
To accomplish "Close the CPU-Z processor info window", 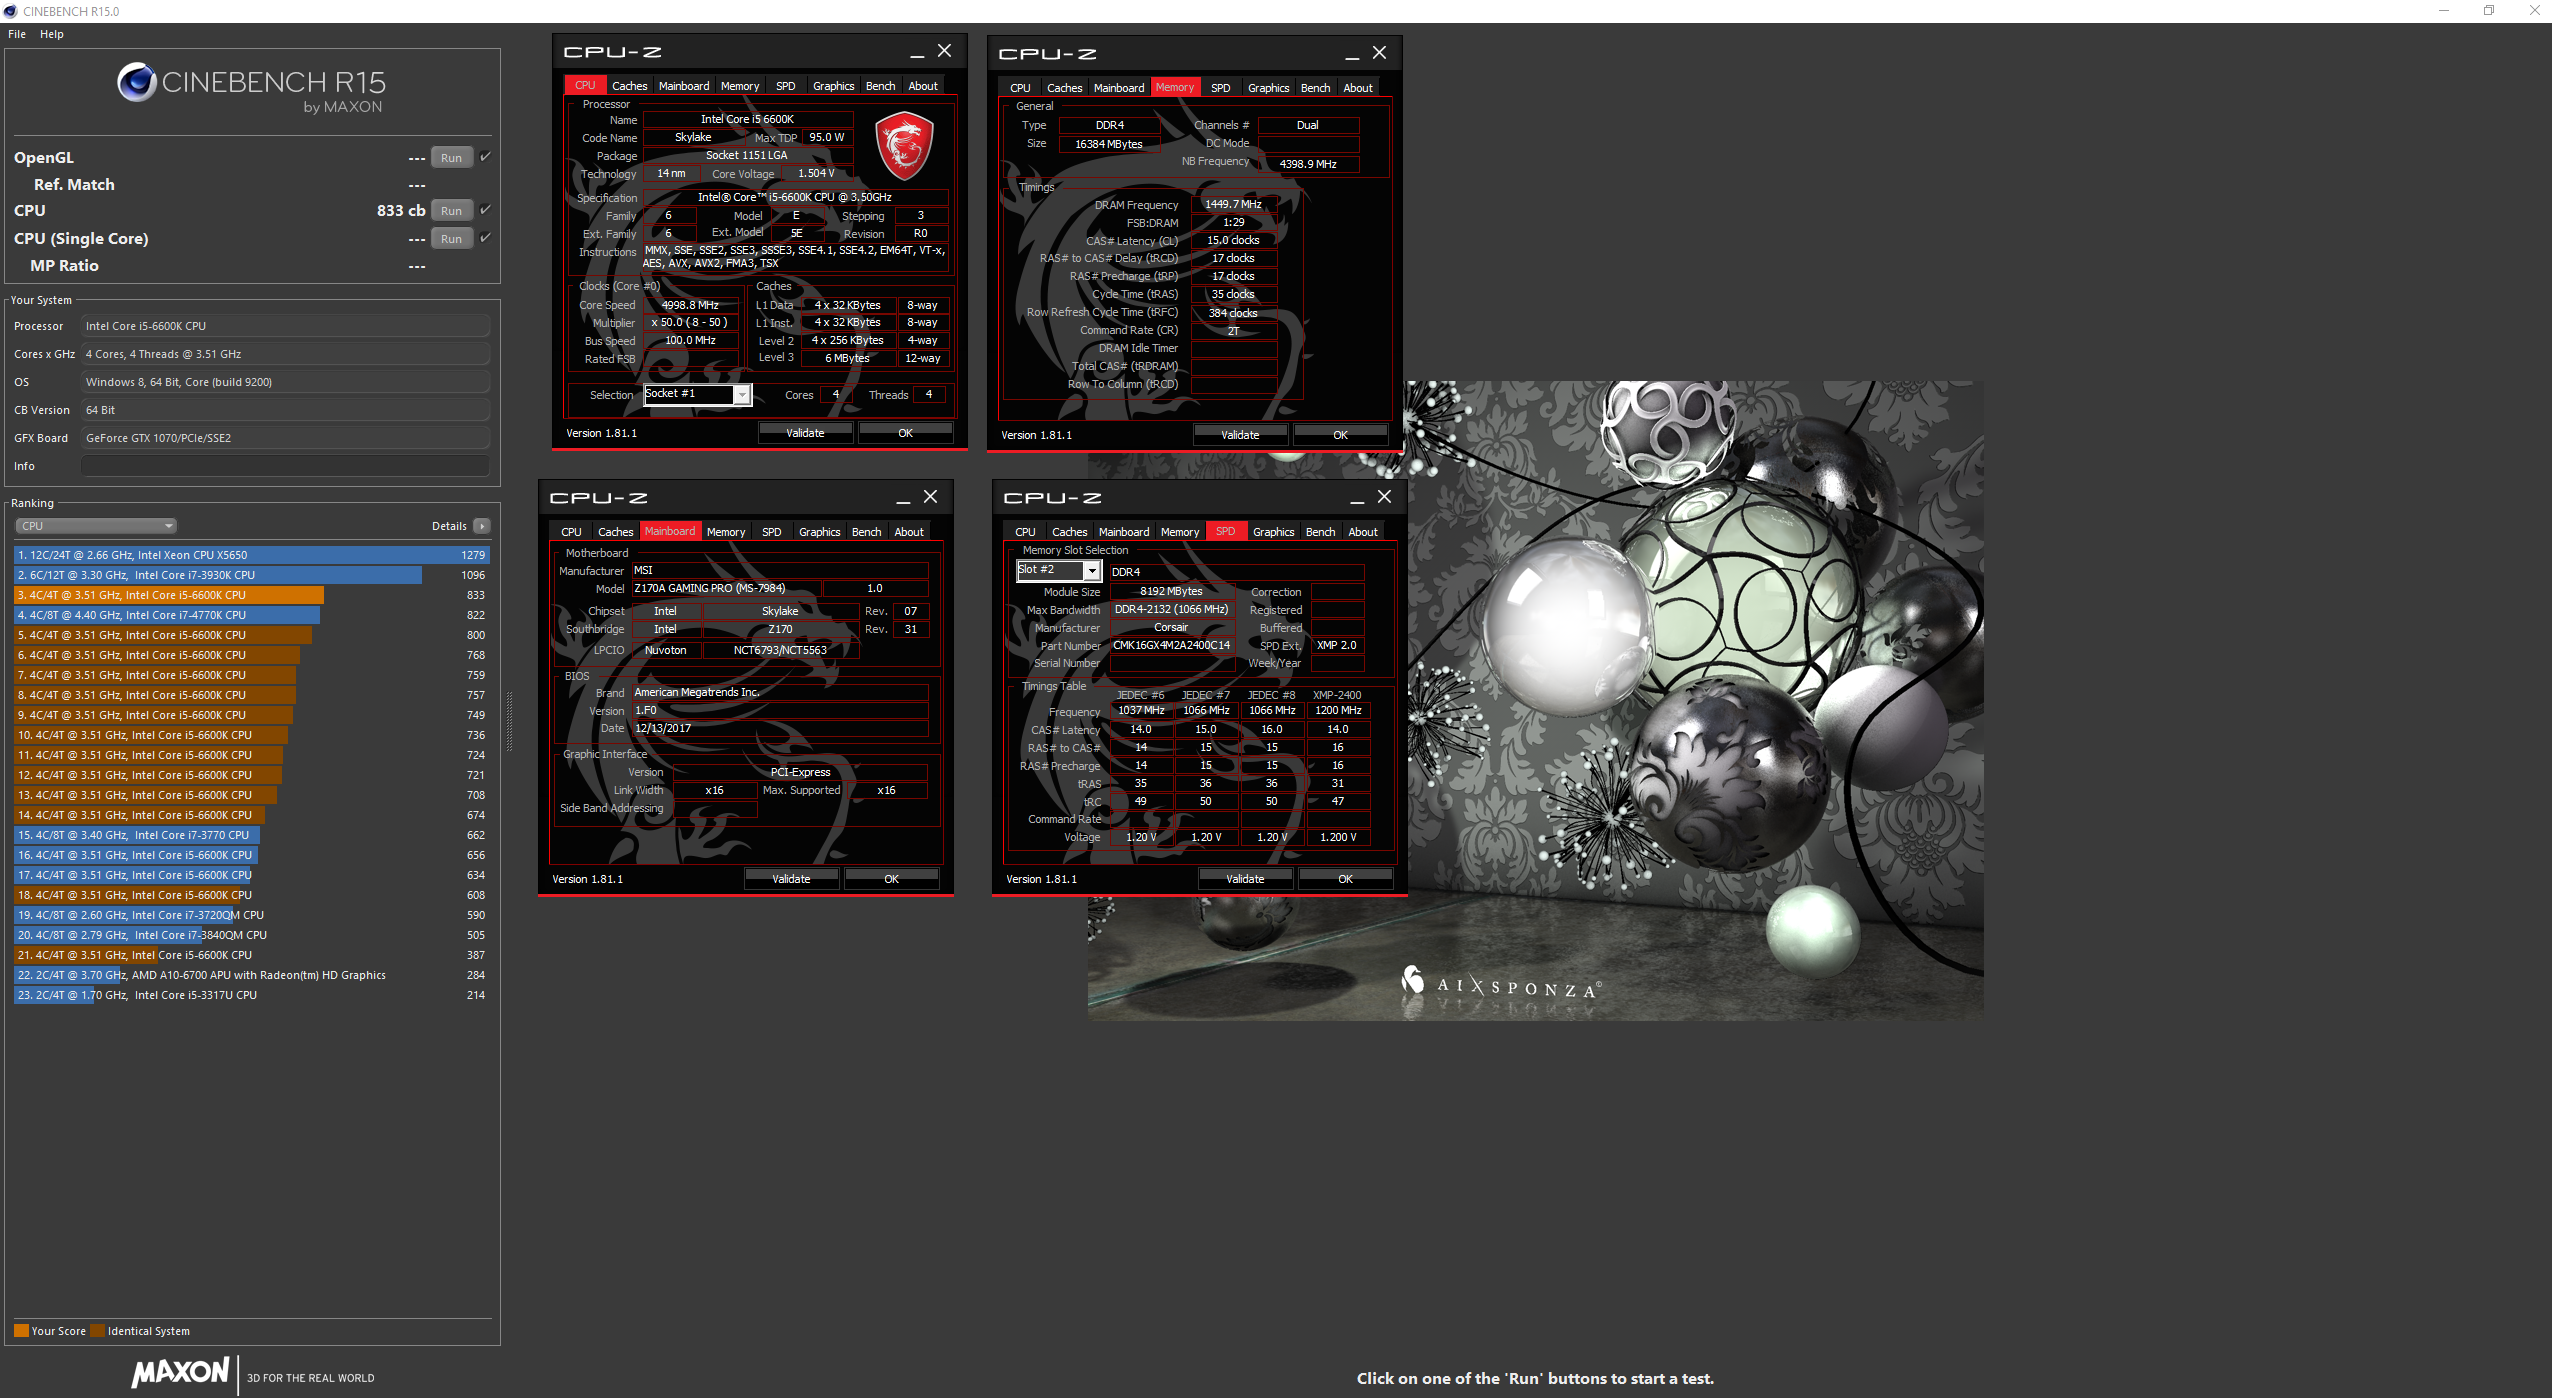I will pyautogui.click(x=944, y=51).
